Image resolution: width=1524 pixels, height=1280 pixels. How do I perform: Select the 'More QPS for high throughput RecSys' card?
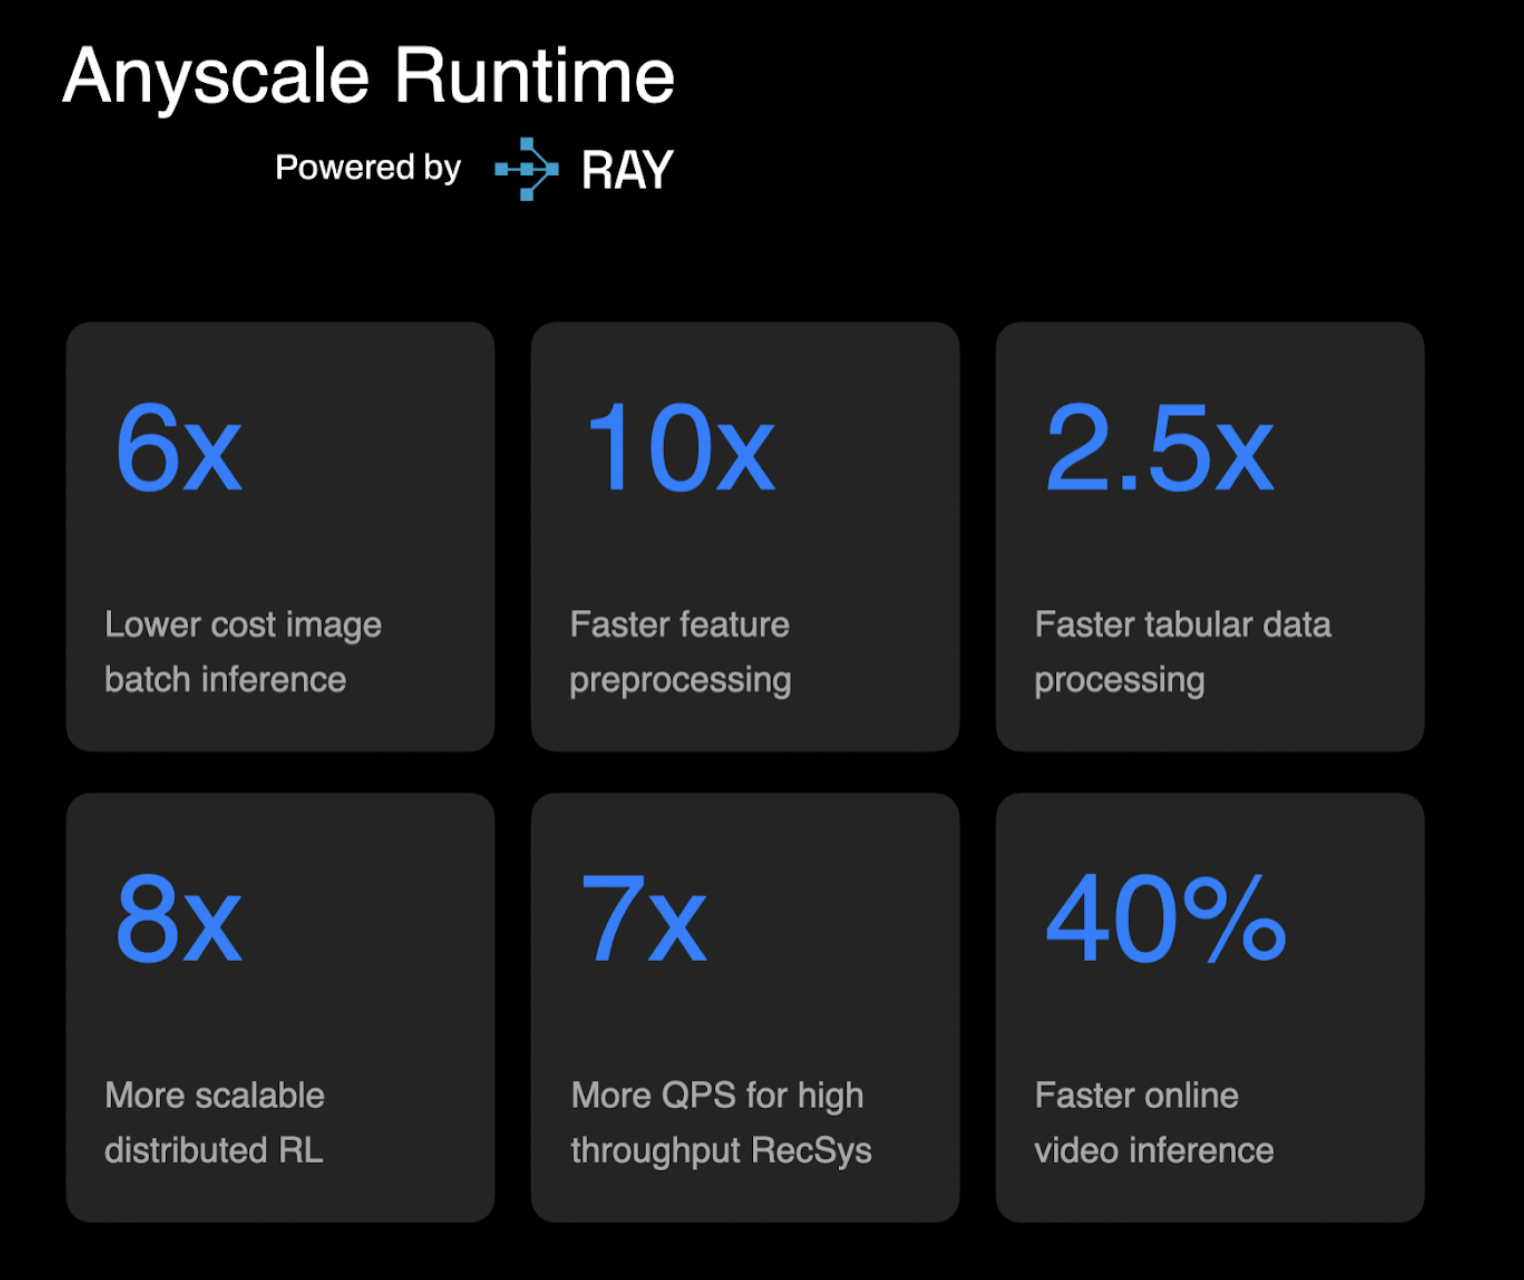[x=745, y=1008]
